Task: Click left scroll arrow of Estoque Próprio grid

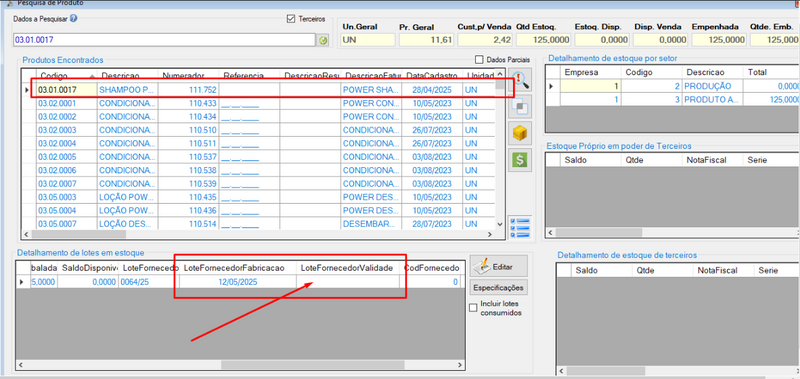Action: click(x=551, y=233)
